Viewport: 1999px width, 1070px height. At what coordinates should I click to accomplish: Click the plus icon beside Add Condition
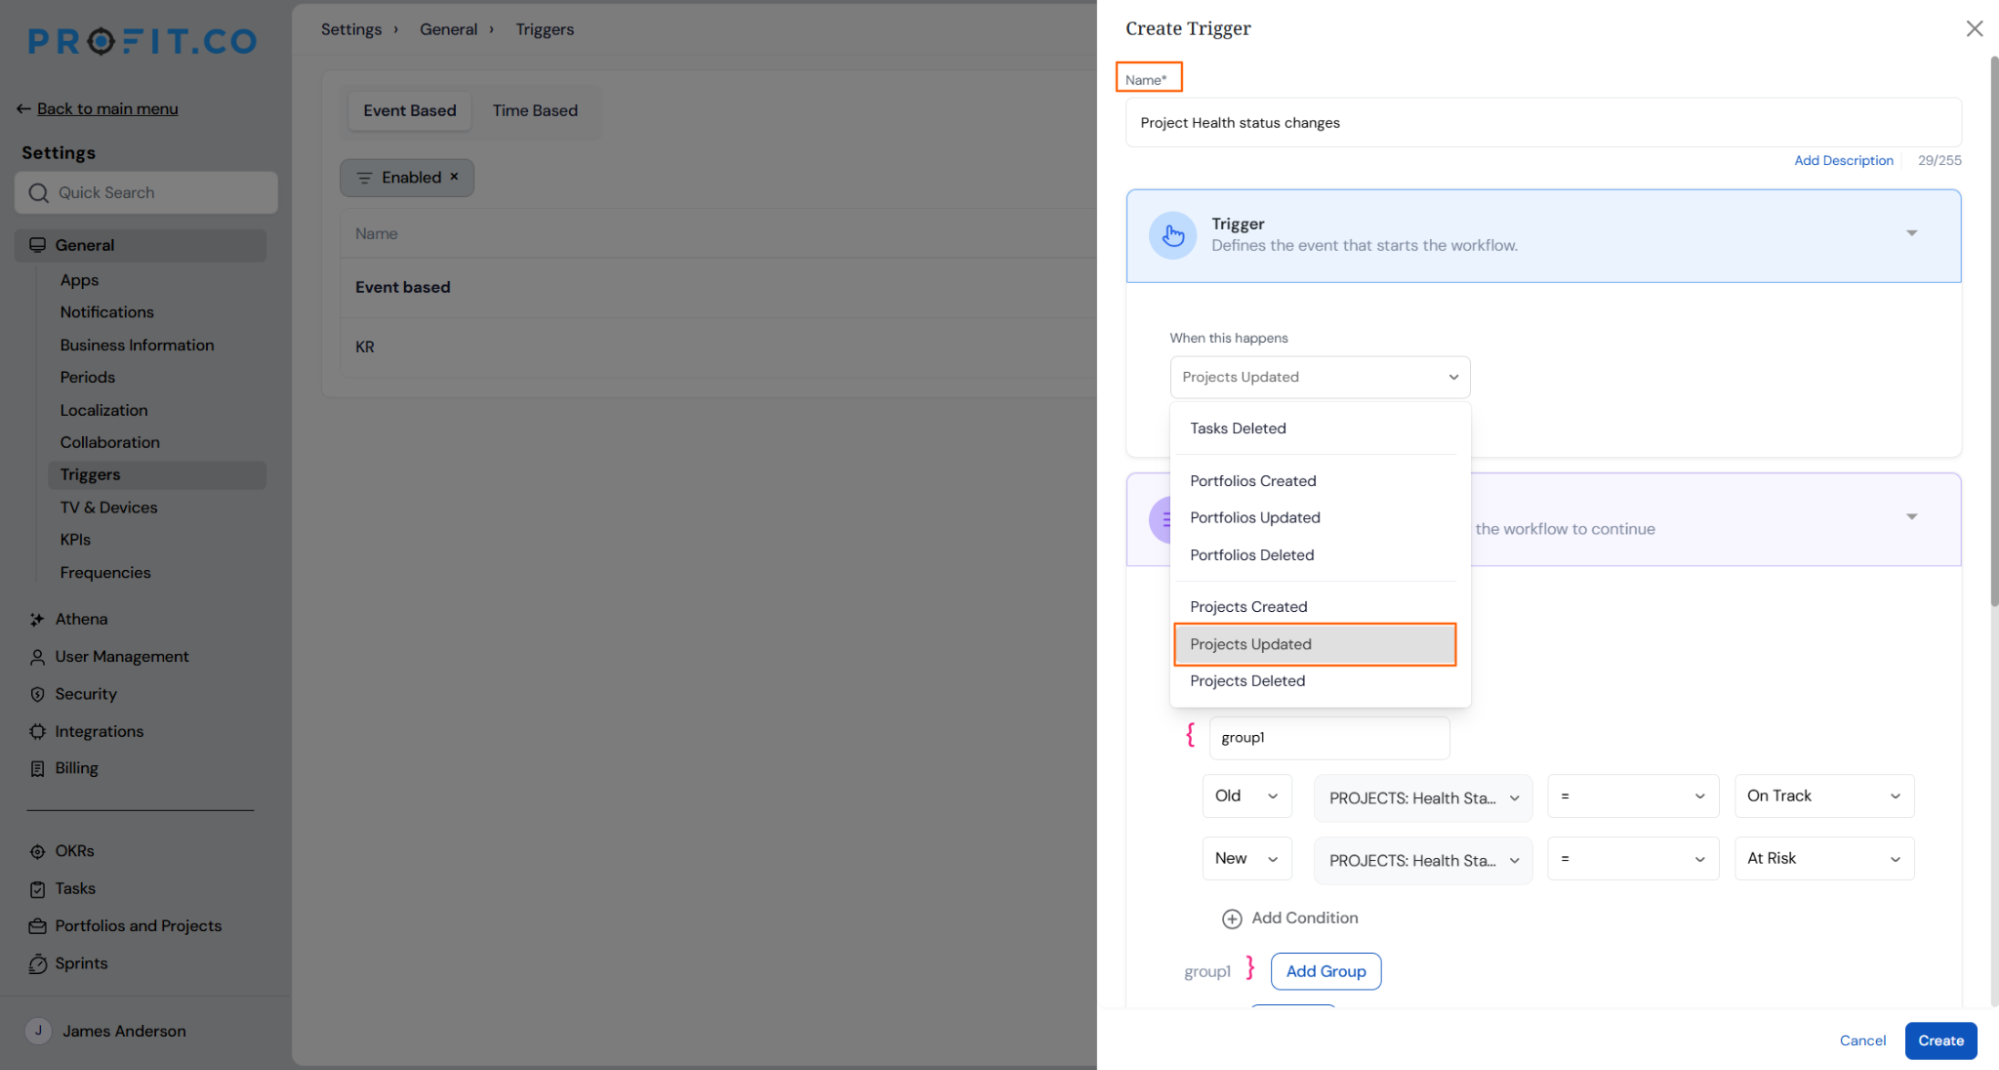click(x=1232, y=919)
